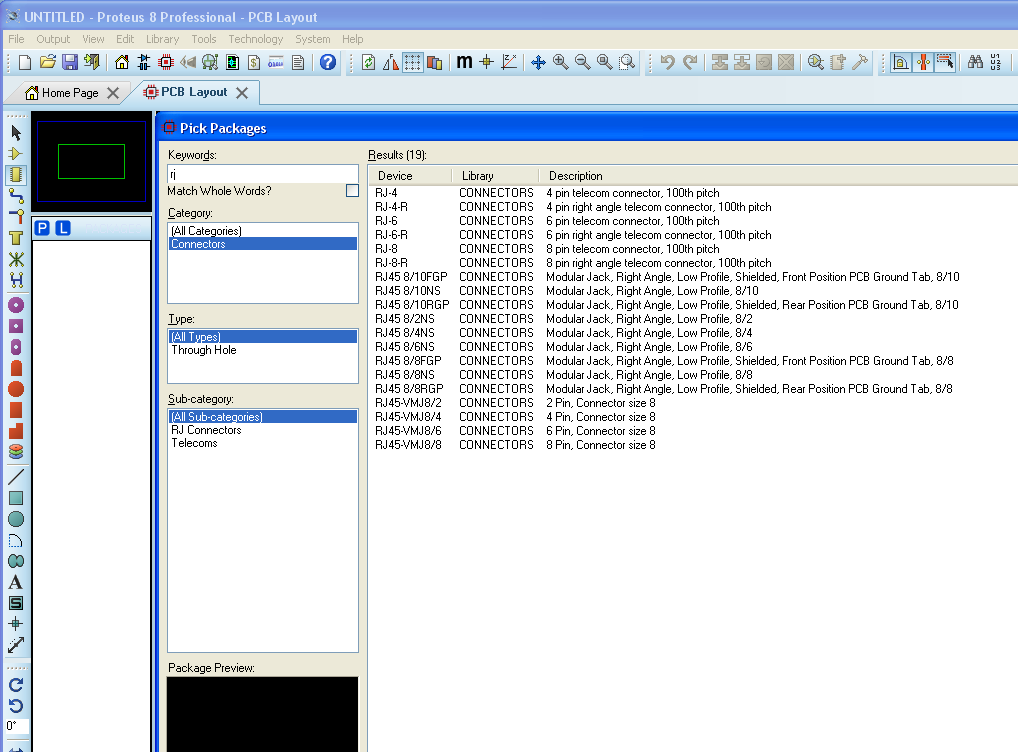
Task: Select the RJ-8 device row
Action: click(693, 249)
